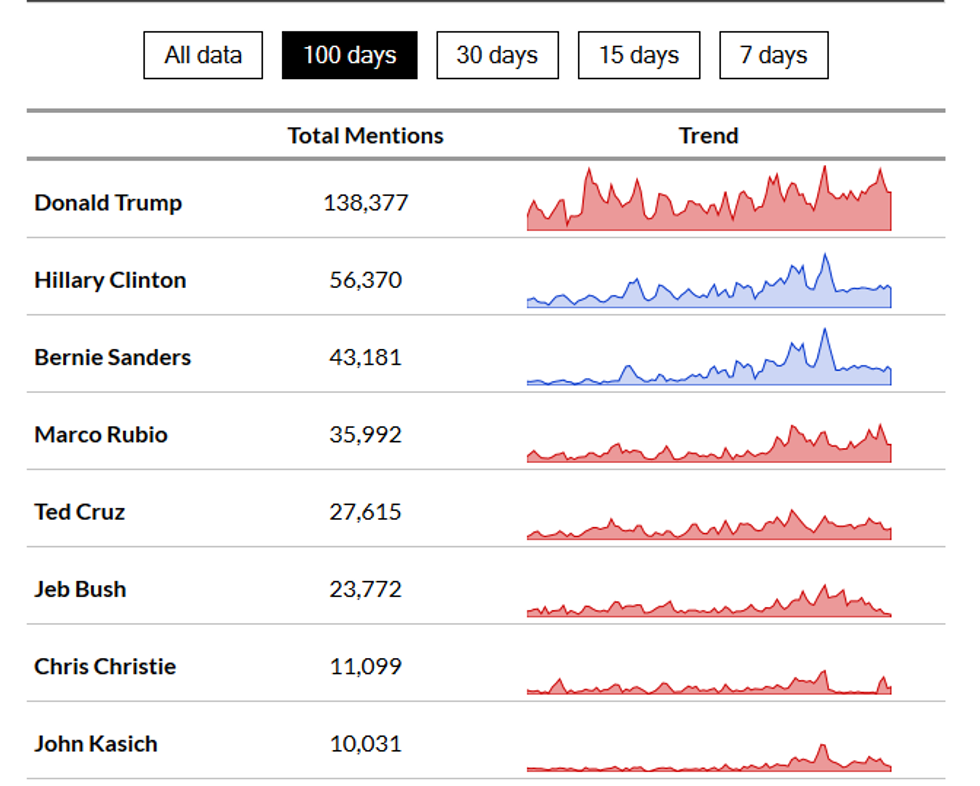Viewport: 980px width, 786px height.
Task: Open the Hillary Clinton name link
Action: coord(110,280)
